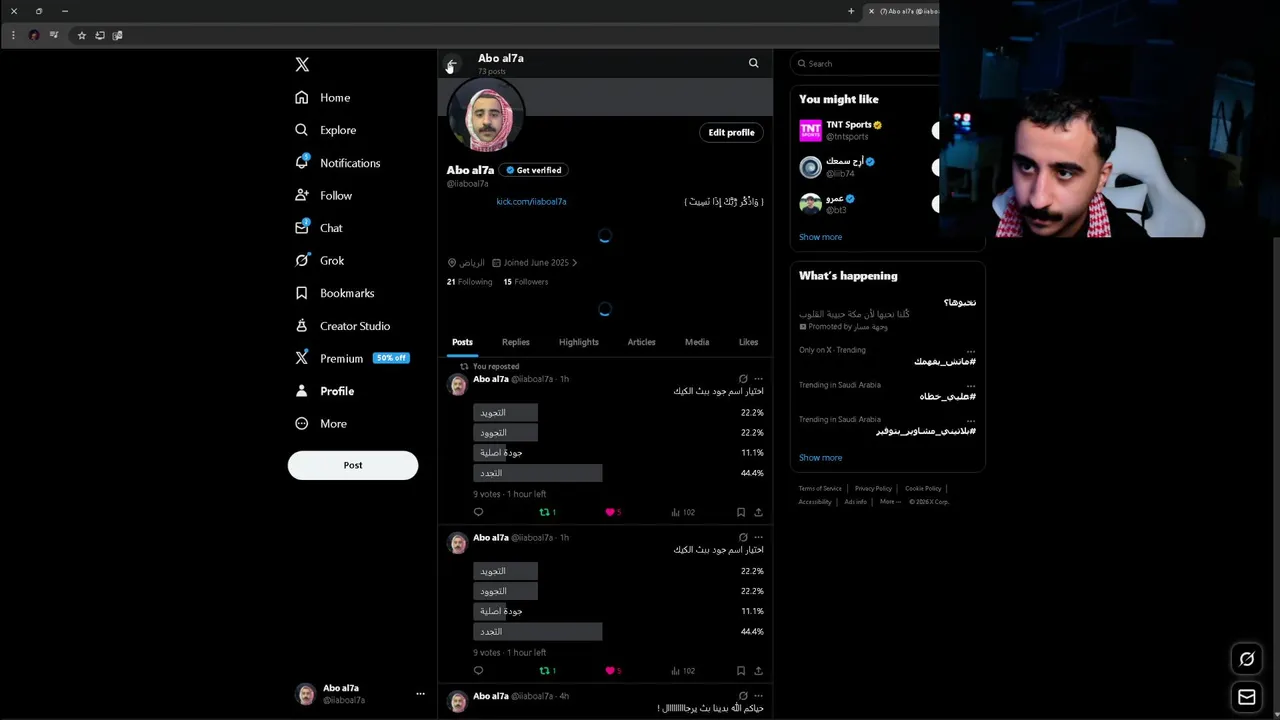This screenshot has width=1280, height=720.
Task: Click the browser bookmark star icon
Action: tap(82, 35)
